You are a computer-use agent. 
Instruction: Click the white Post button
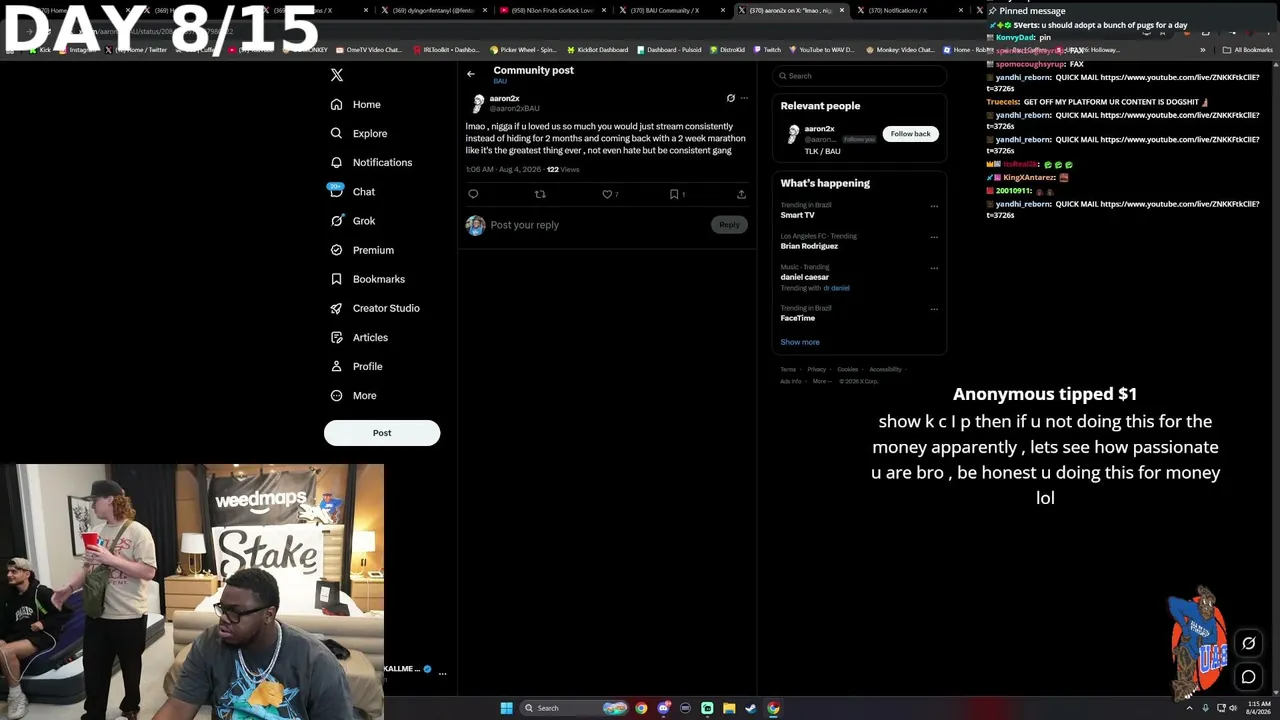pyautogui.click(x=382, y=433)
